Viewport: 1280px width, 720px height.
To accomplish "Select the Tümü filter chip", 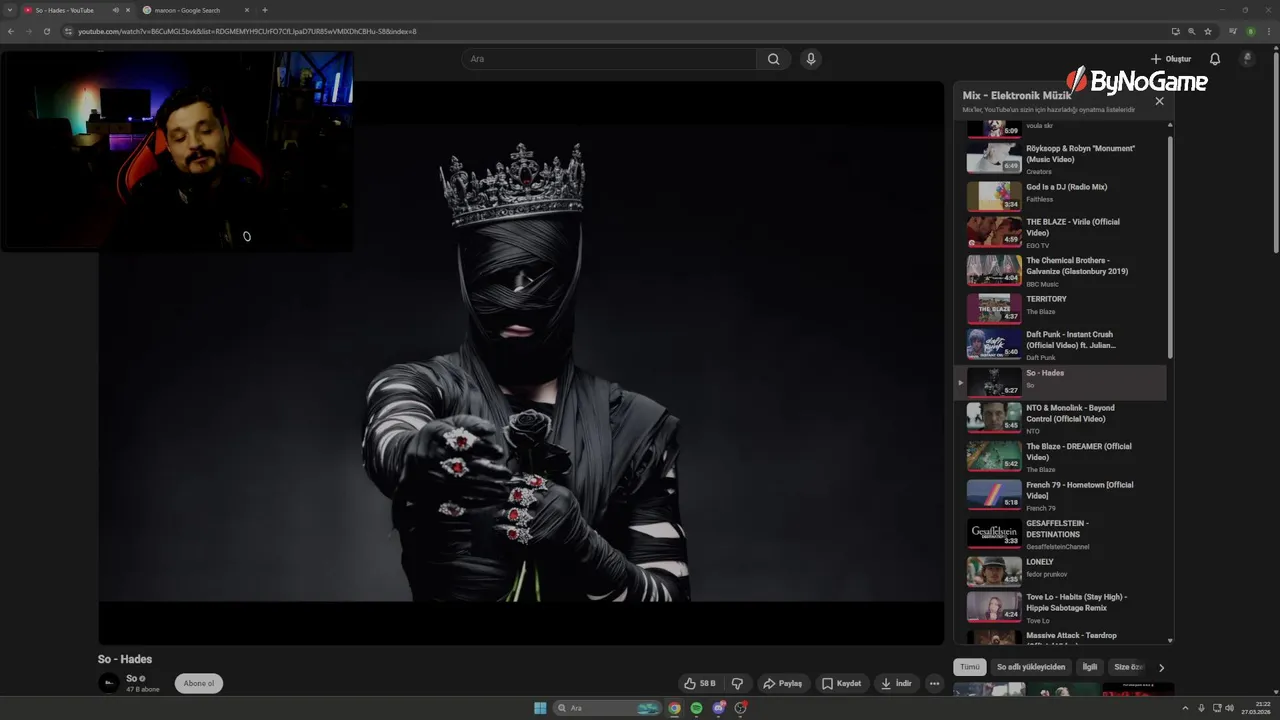I will pyautogui.click(x=970, y=667).
